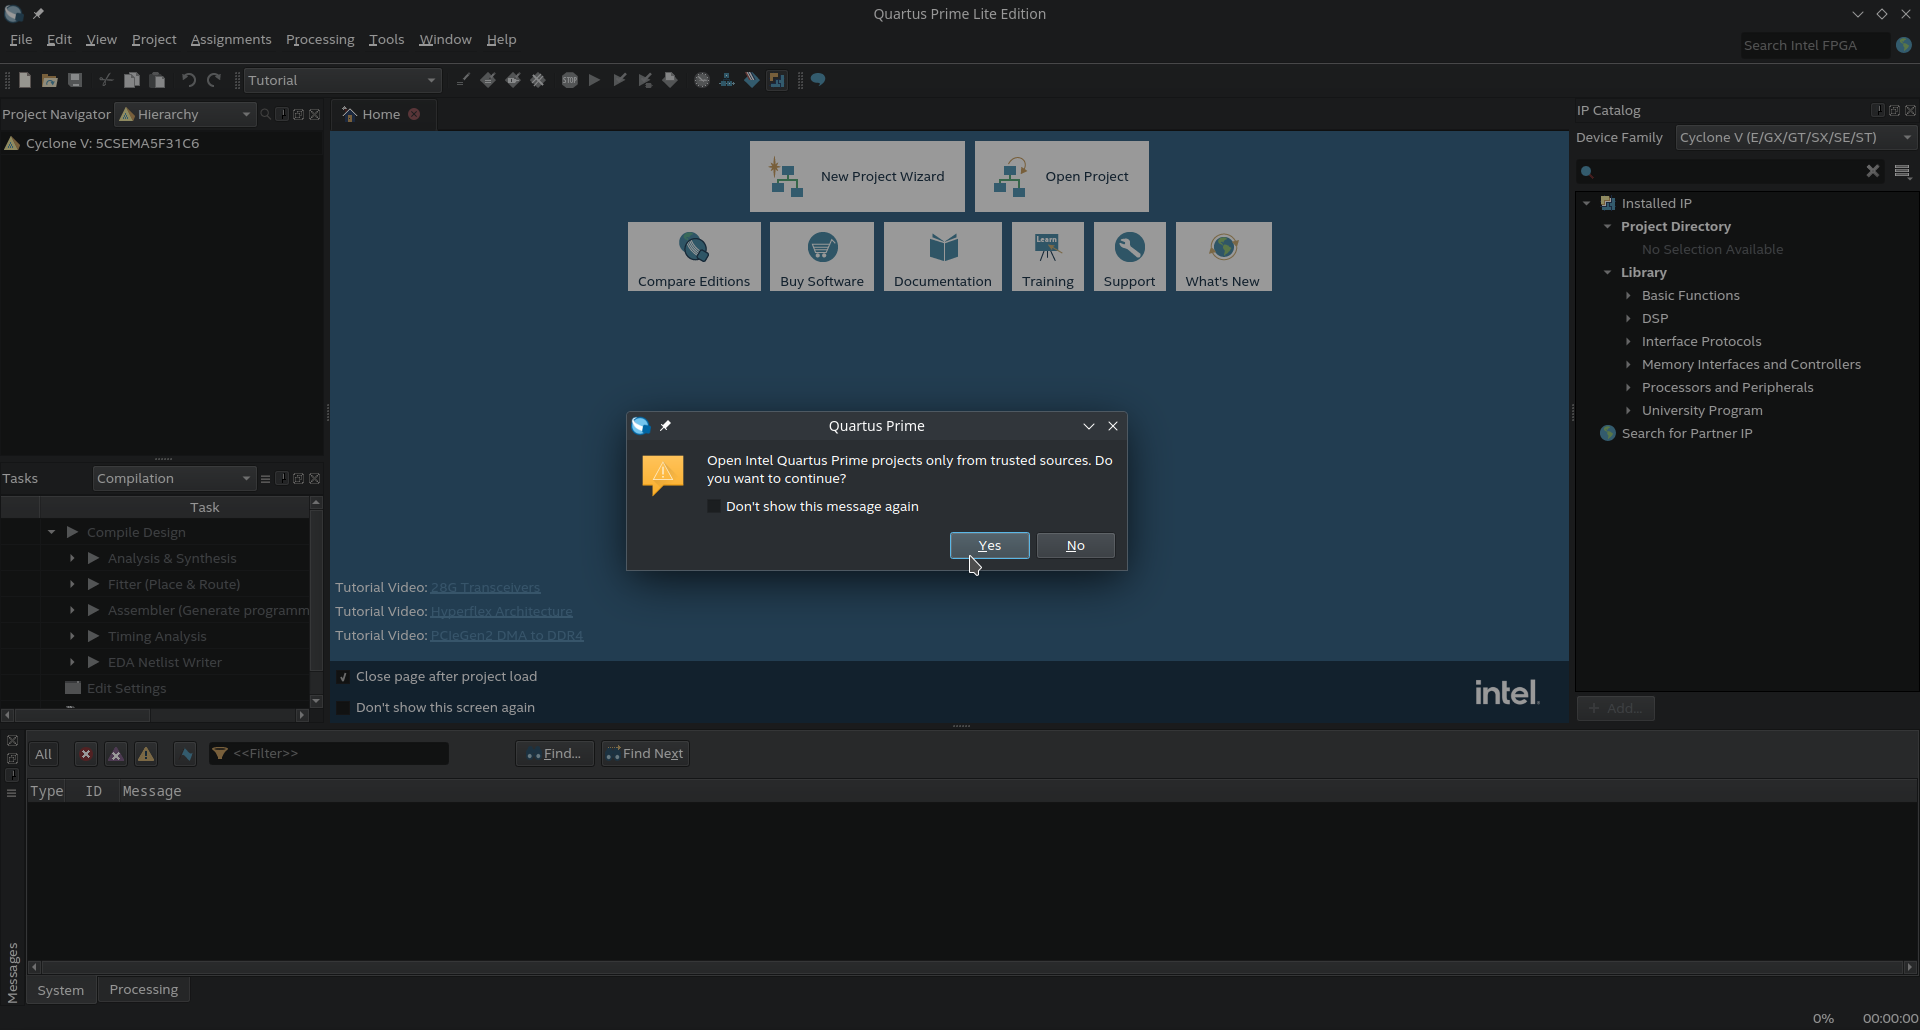Click the New Project Wizard button
Image resolution: width=1920 pixels, height=1030 pixels.
(857, 177)
